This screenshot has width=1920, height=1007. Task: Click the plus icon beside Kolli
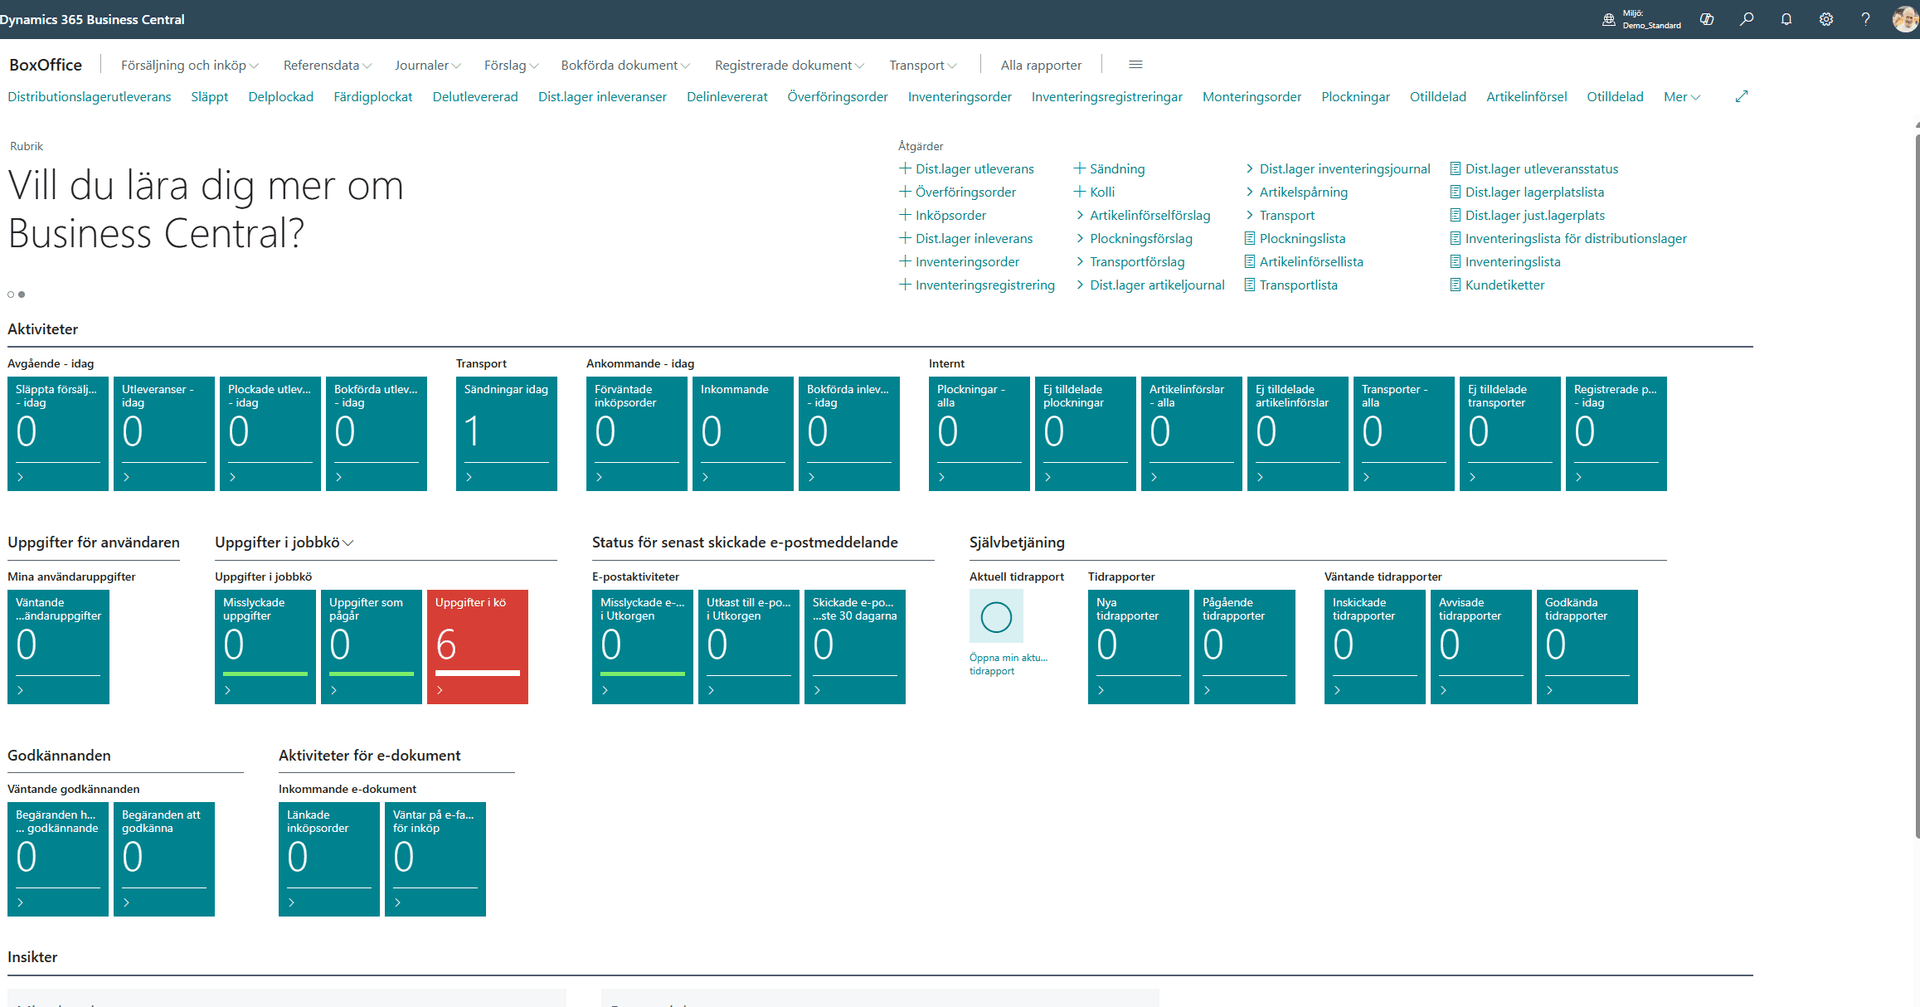[x=1080, y=192]
